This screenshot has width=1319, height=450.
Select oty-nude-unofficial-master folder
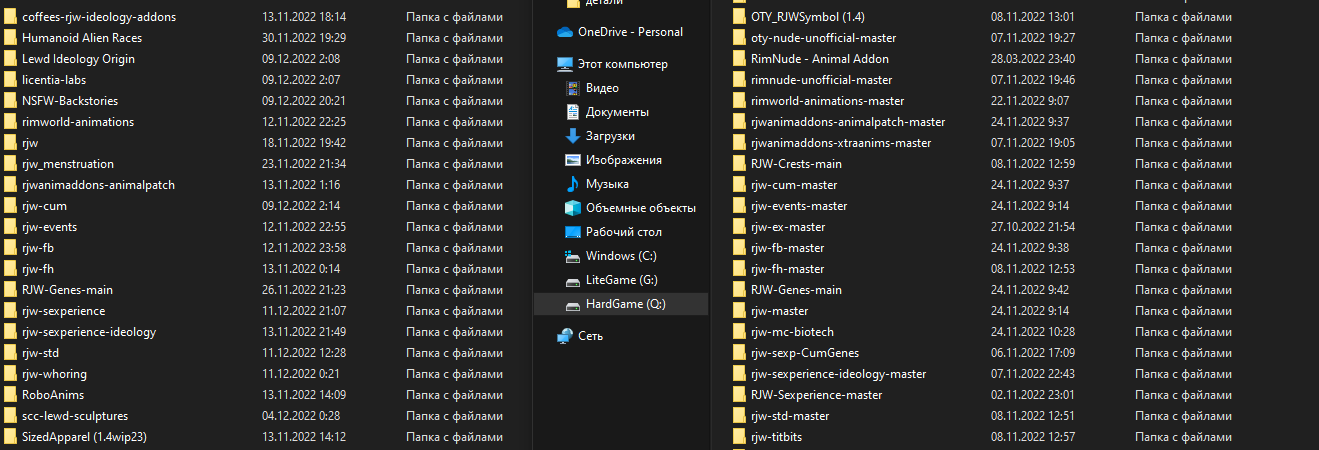pyautogui.click(x=824, y=38)
